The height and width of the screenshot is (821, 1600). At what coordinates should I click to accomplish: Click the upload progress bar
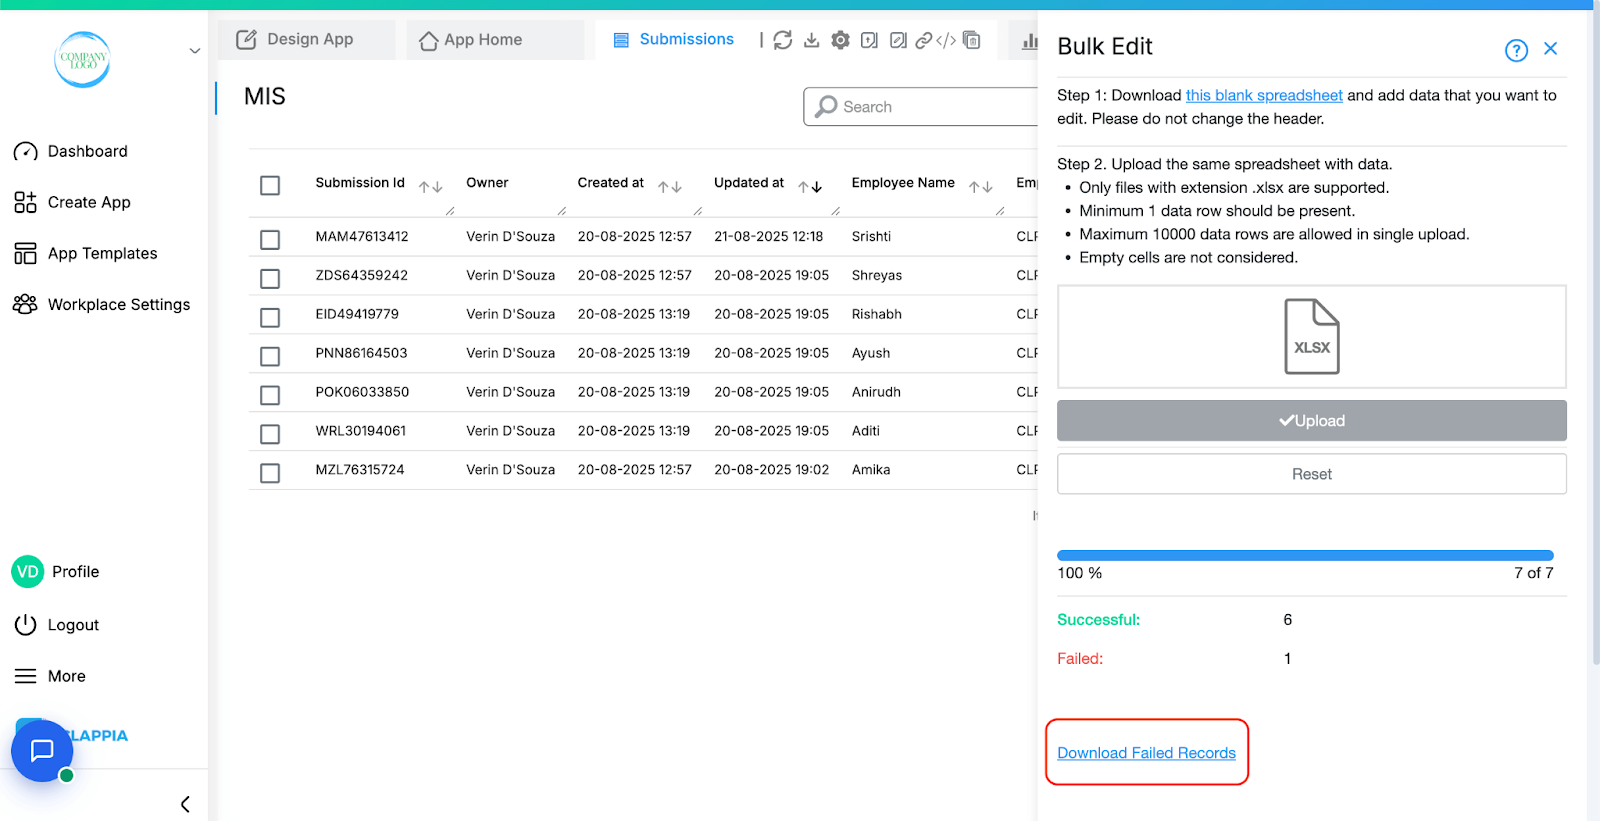[1305, 555]
